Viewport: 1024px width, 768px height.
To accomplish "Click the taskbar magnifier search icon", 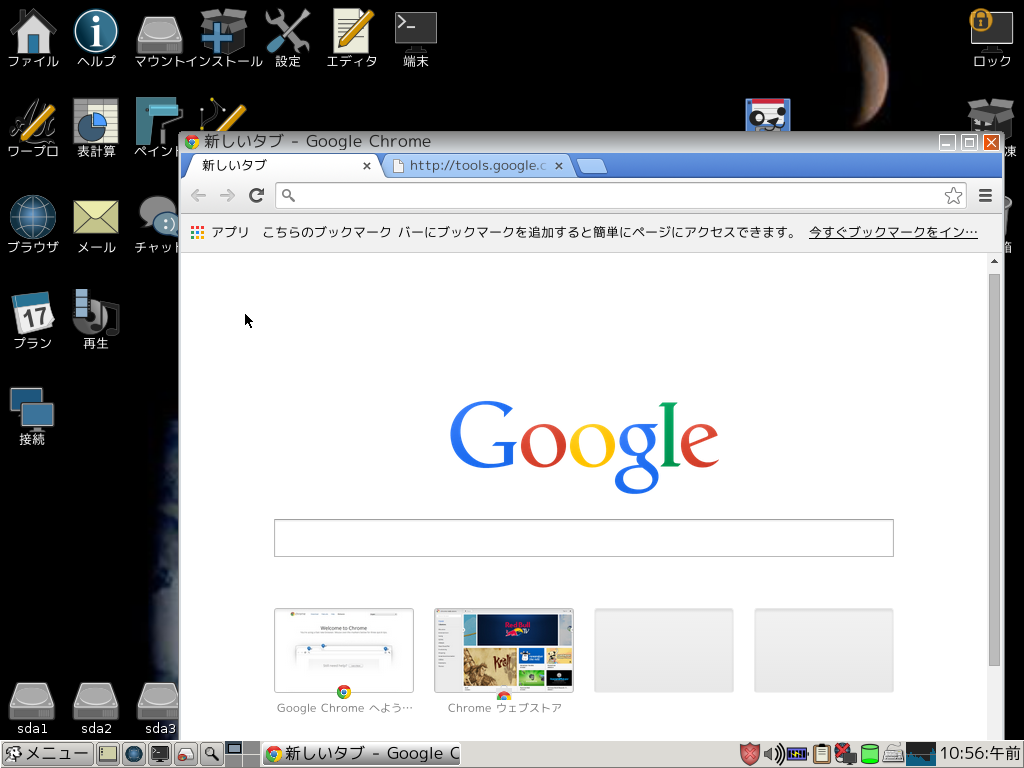I will (x=211, y=754).
